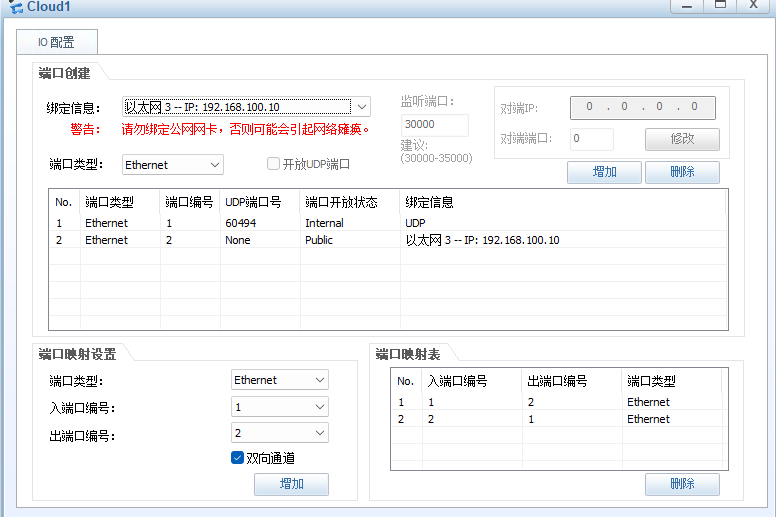Click the 出端口编号 column header in mapping table
Screen dimensions: 776x517
[572, 381]
